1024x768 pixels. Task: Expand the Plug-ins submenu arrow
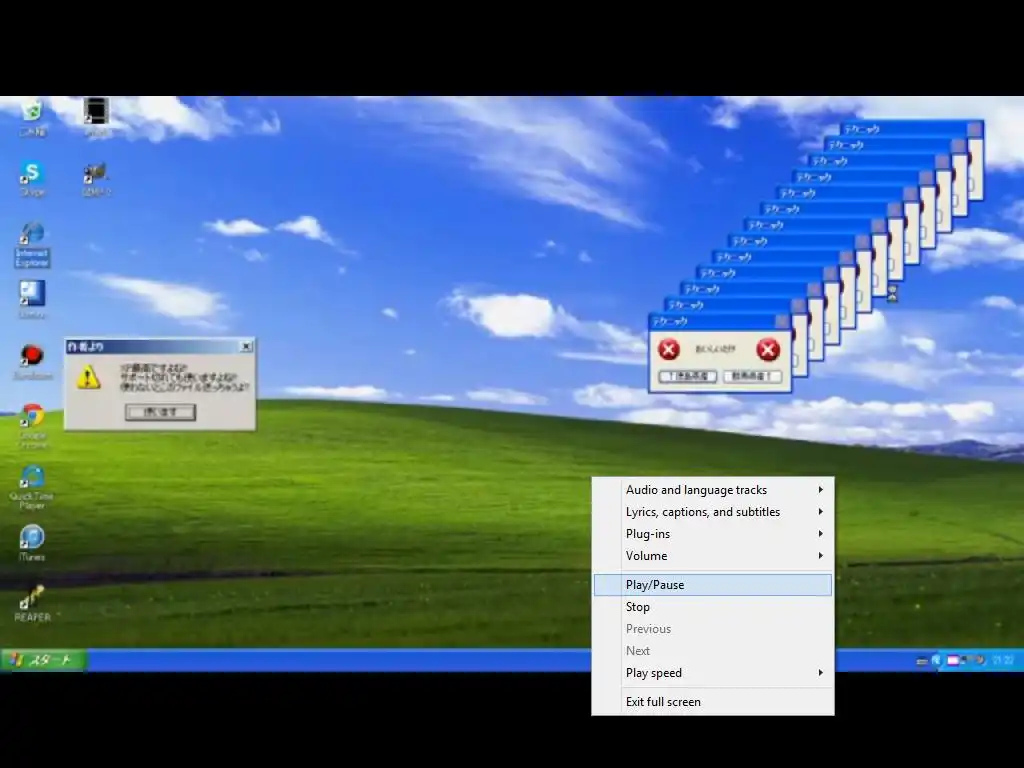(821, 534)
